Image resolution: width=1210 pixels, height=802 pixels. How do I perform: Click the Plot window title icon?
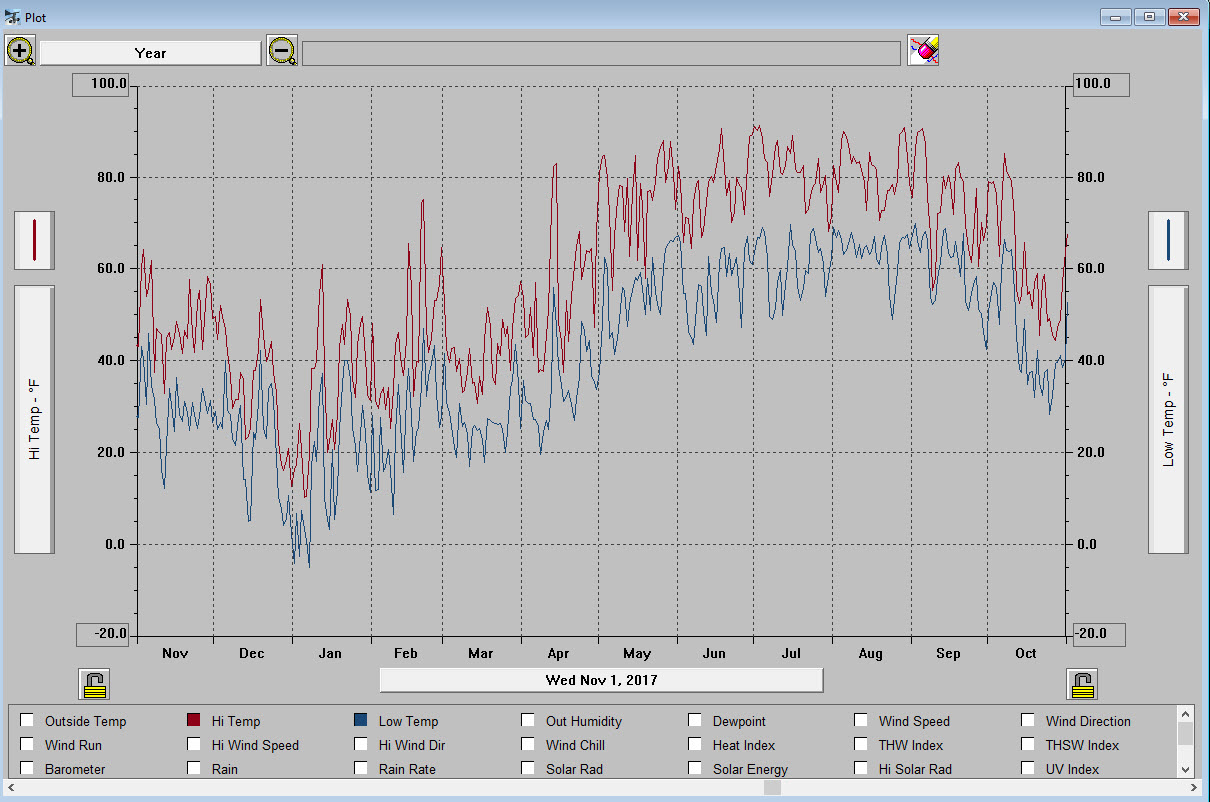click(13, 17)
